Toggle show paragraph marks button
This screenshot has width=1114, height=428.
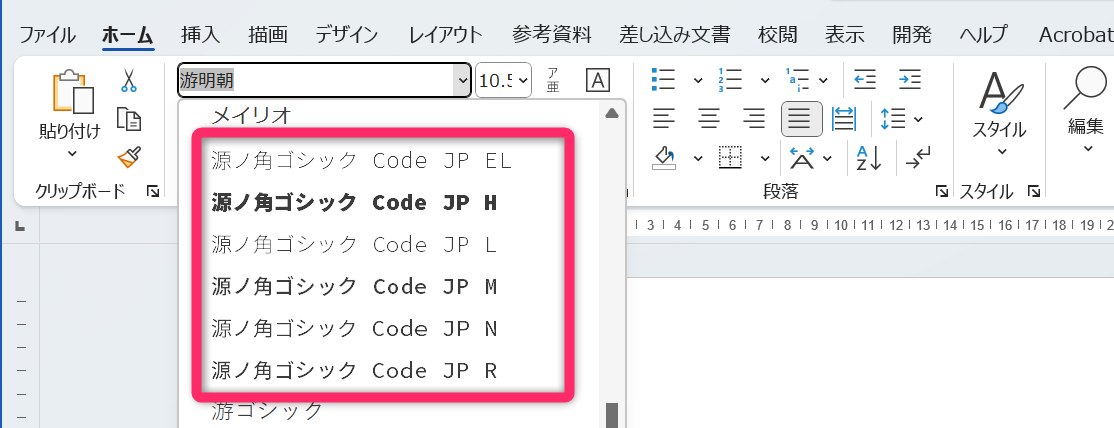pos(917,157)
